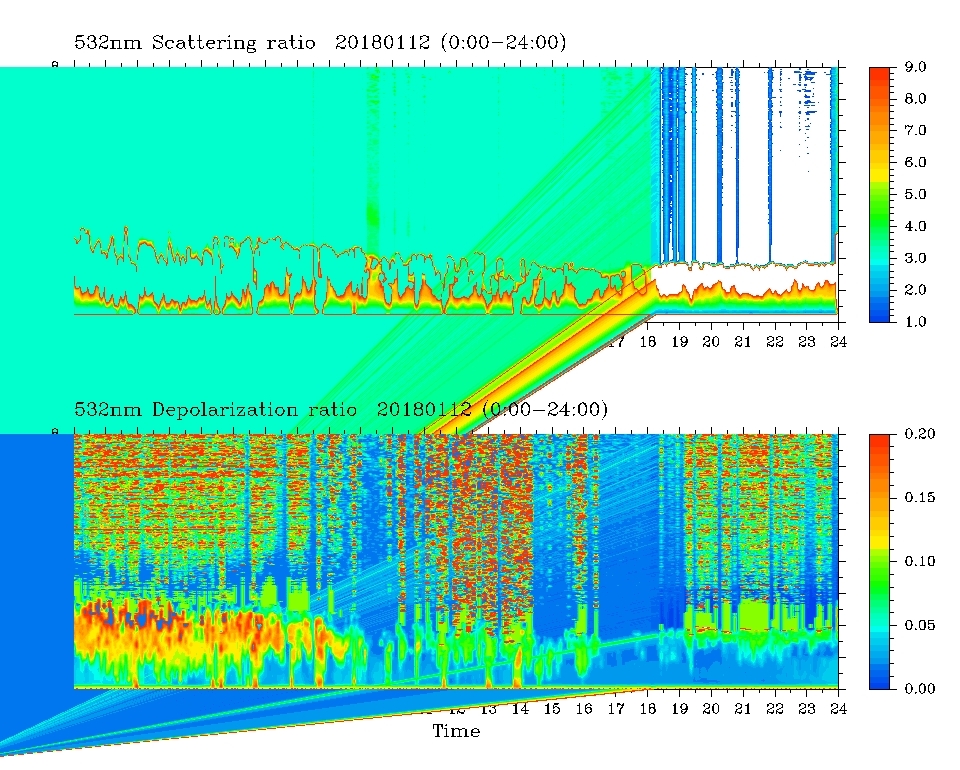Click hour 20 tick on scattering plot axis

click(711, 342)
